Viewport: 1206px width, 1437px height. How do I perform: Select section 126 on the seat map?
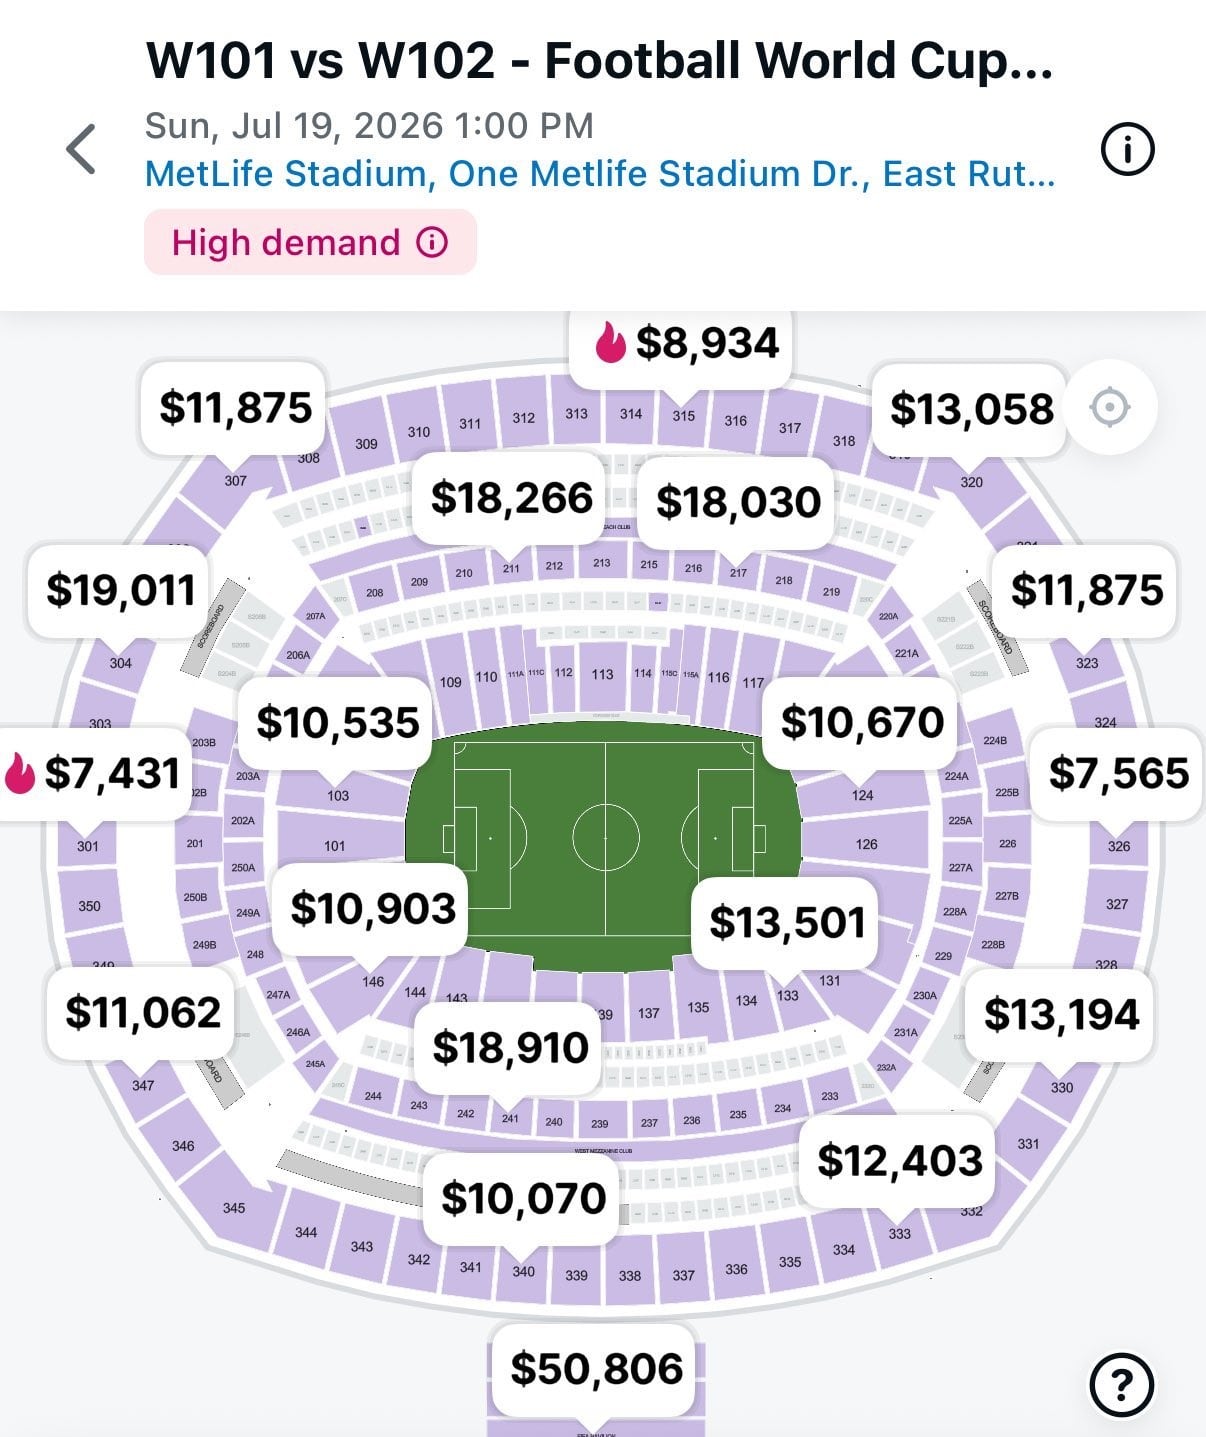tap(866, 844)
